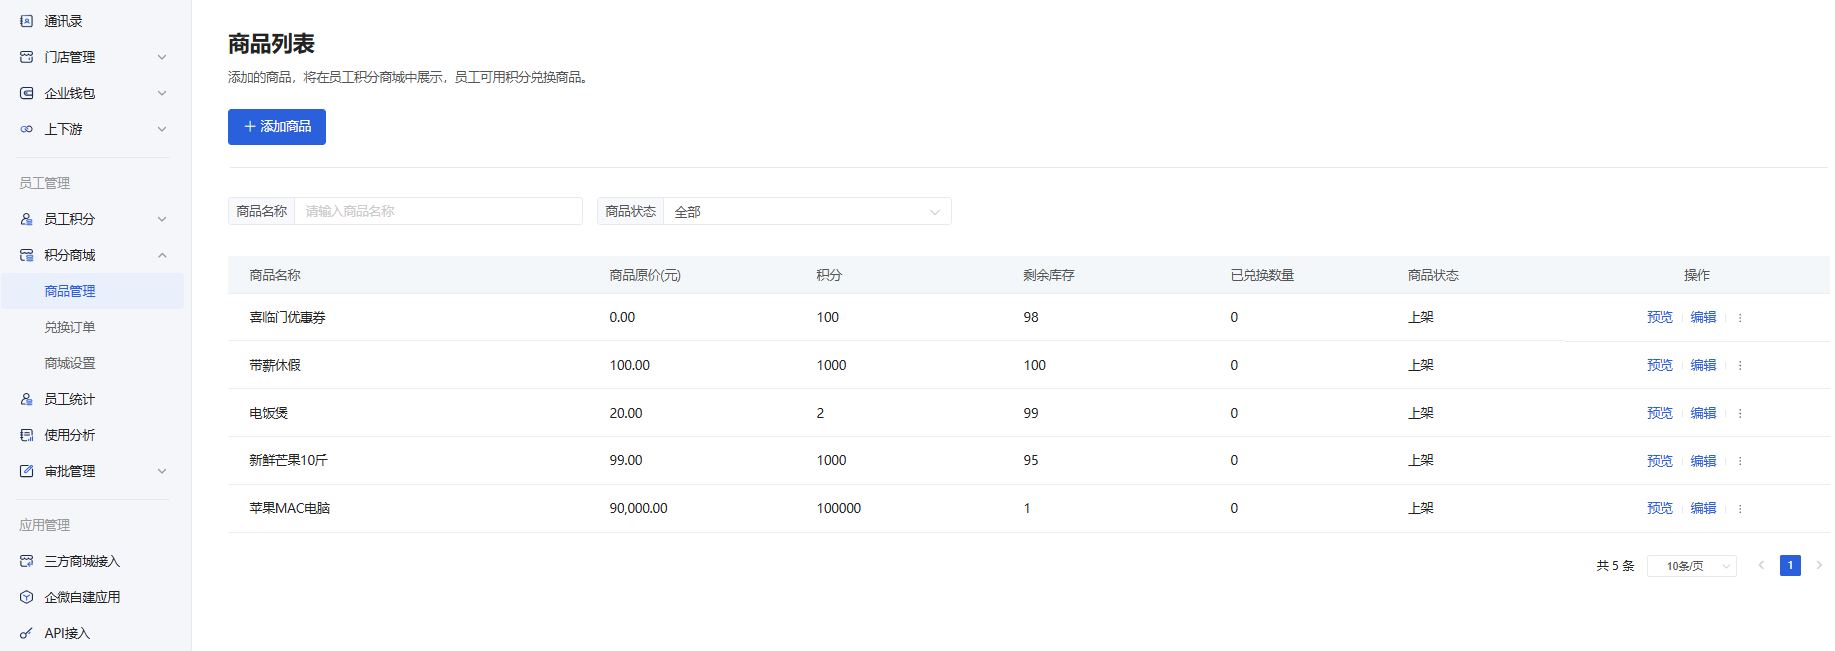This screenshot has width=1835, height=651.
Task: Click the 上下游 link icon
Action: (x=27, y=129)
